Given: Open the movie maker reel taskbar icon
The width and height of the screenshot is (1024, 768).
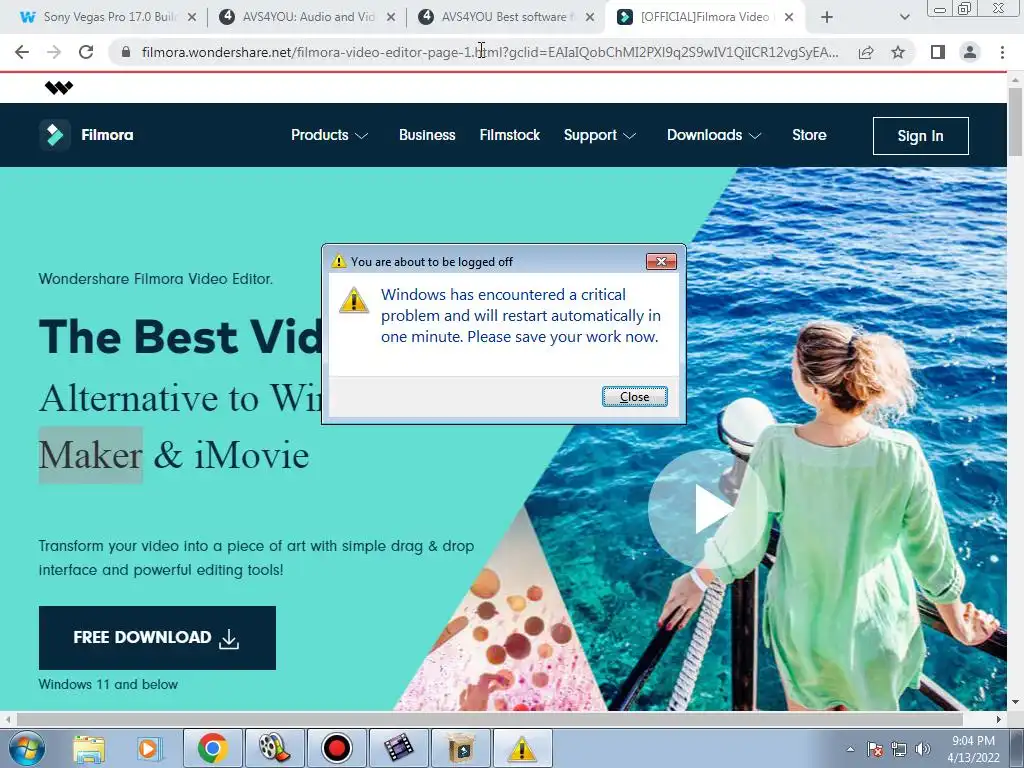Looking at the screenshot, I should (274, 748).
